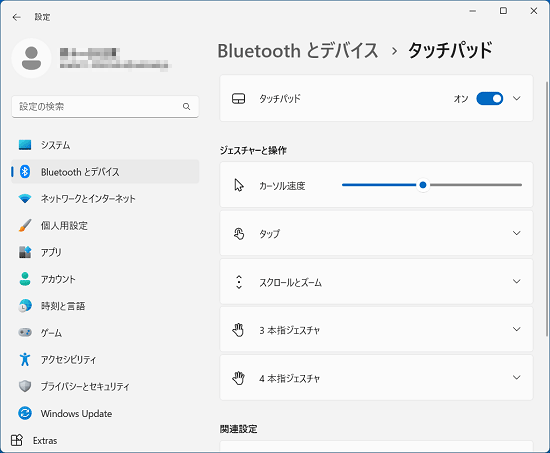Viewport: 550px width, 453px height.
Task: Click the user profile avatar
Action: 32,58
